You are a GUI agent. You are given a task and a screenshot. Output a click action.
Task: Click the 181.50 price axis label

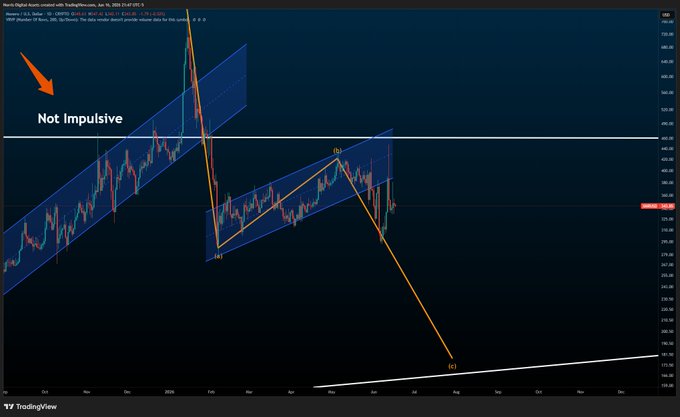point(667,355)
